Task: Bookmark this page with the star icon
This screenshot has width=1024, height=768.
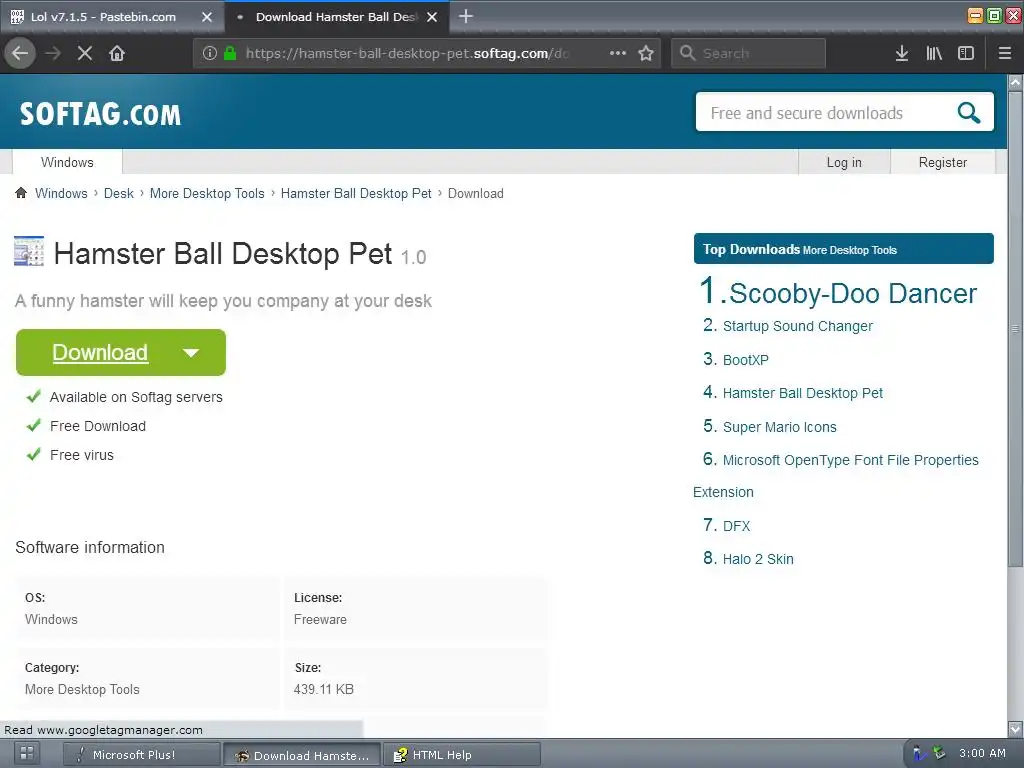Action: tap(646, 53)
